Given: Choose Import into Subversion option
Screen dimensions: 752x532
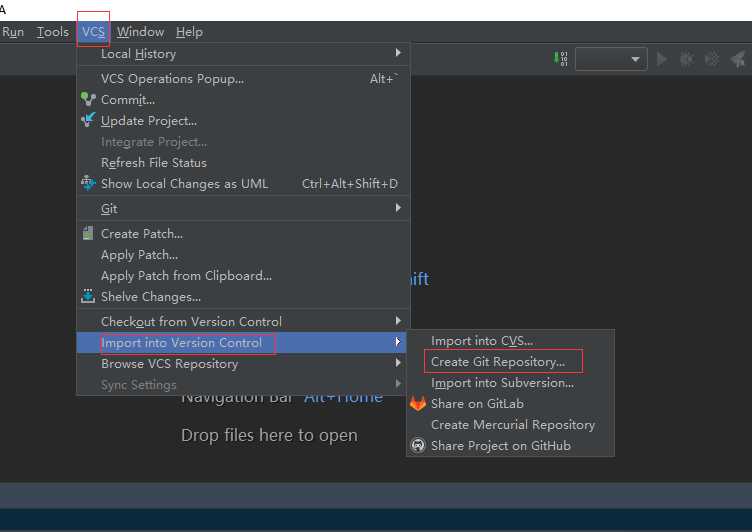Looking at the screenshot, I should point(510,383).
